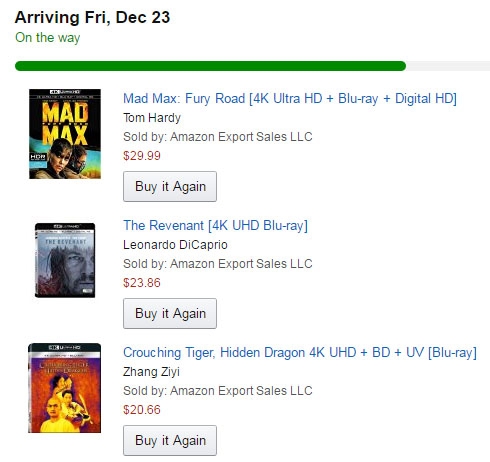490x462 pixels.
Task: Click Buy it Again under Crouching Tiger
Action: pyautogui.click(x=170, y=440)
